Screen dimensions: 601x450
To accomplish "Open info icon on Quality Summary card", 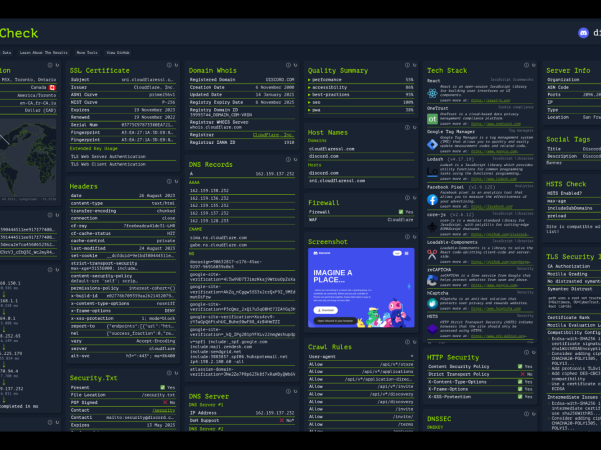I will pos(407,65).
